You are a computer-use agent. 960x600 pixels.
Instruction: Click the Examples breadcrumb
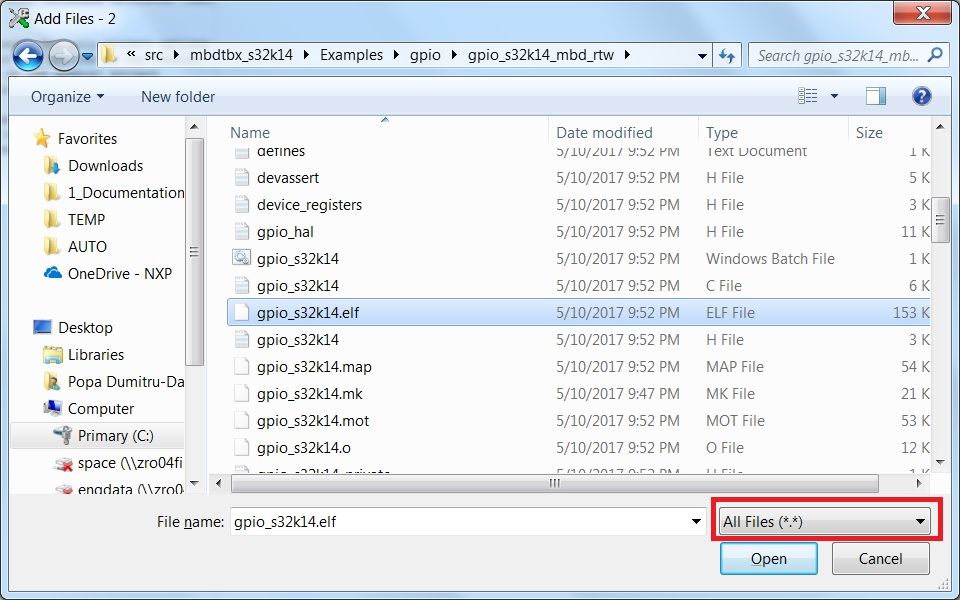(x=351, y=55)
